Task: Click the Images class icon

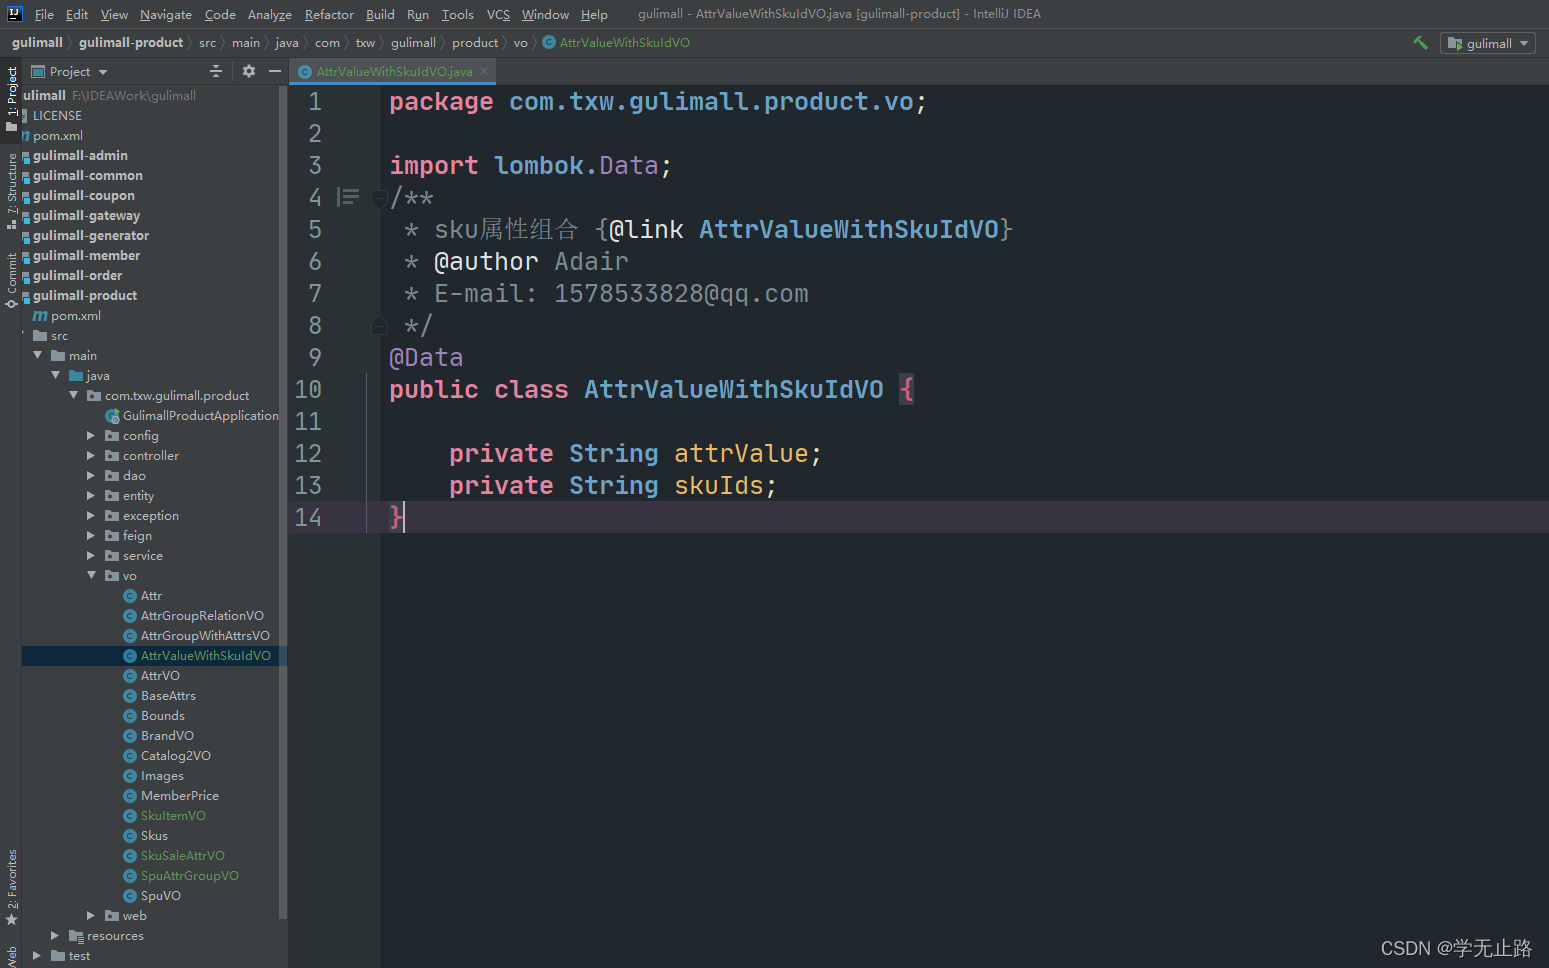Action: point(130,775)
